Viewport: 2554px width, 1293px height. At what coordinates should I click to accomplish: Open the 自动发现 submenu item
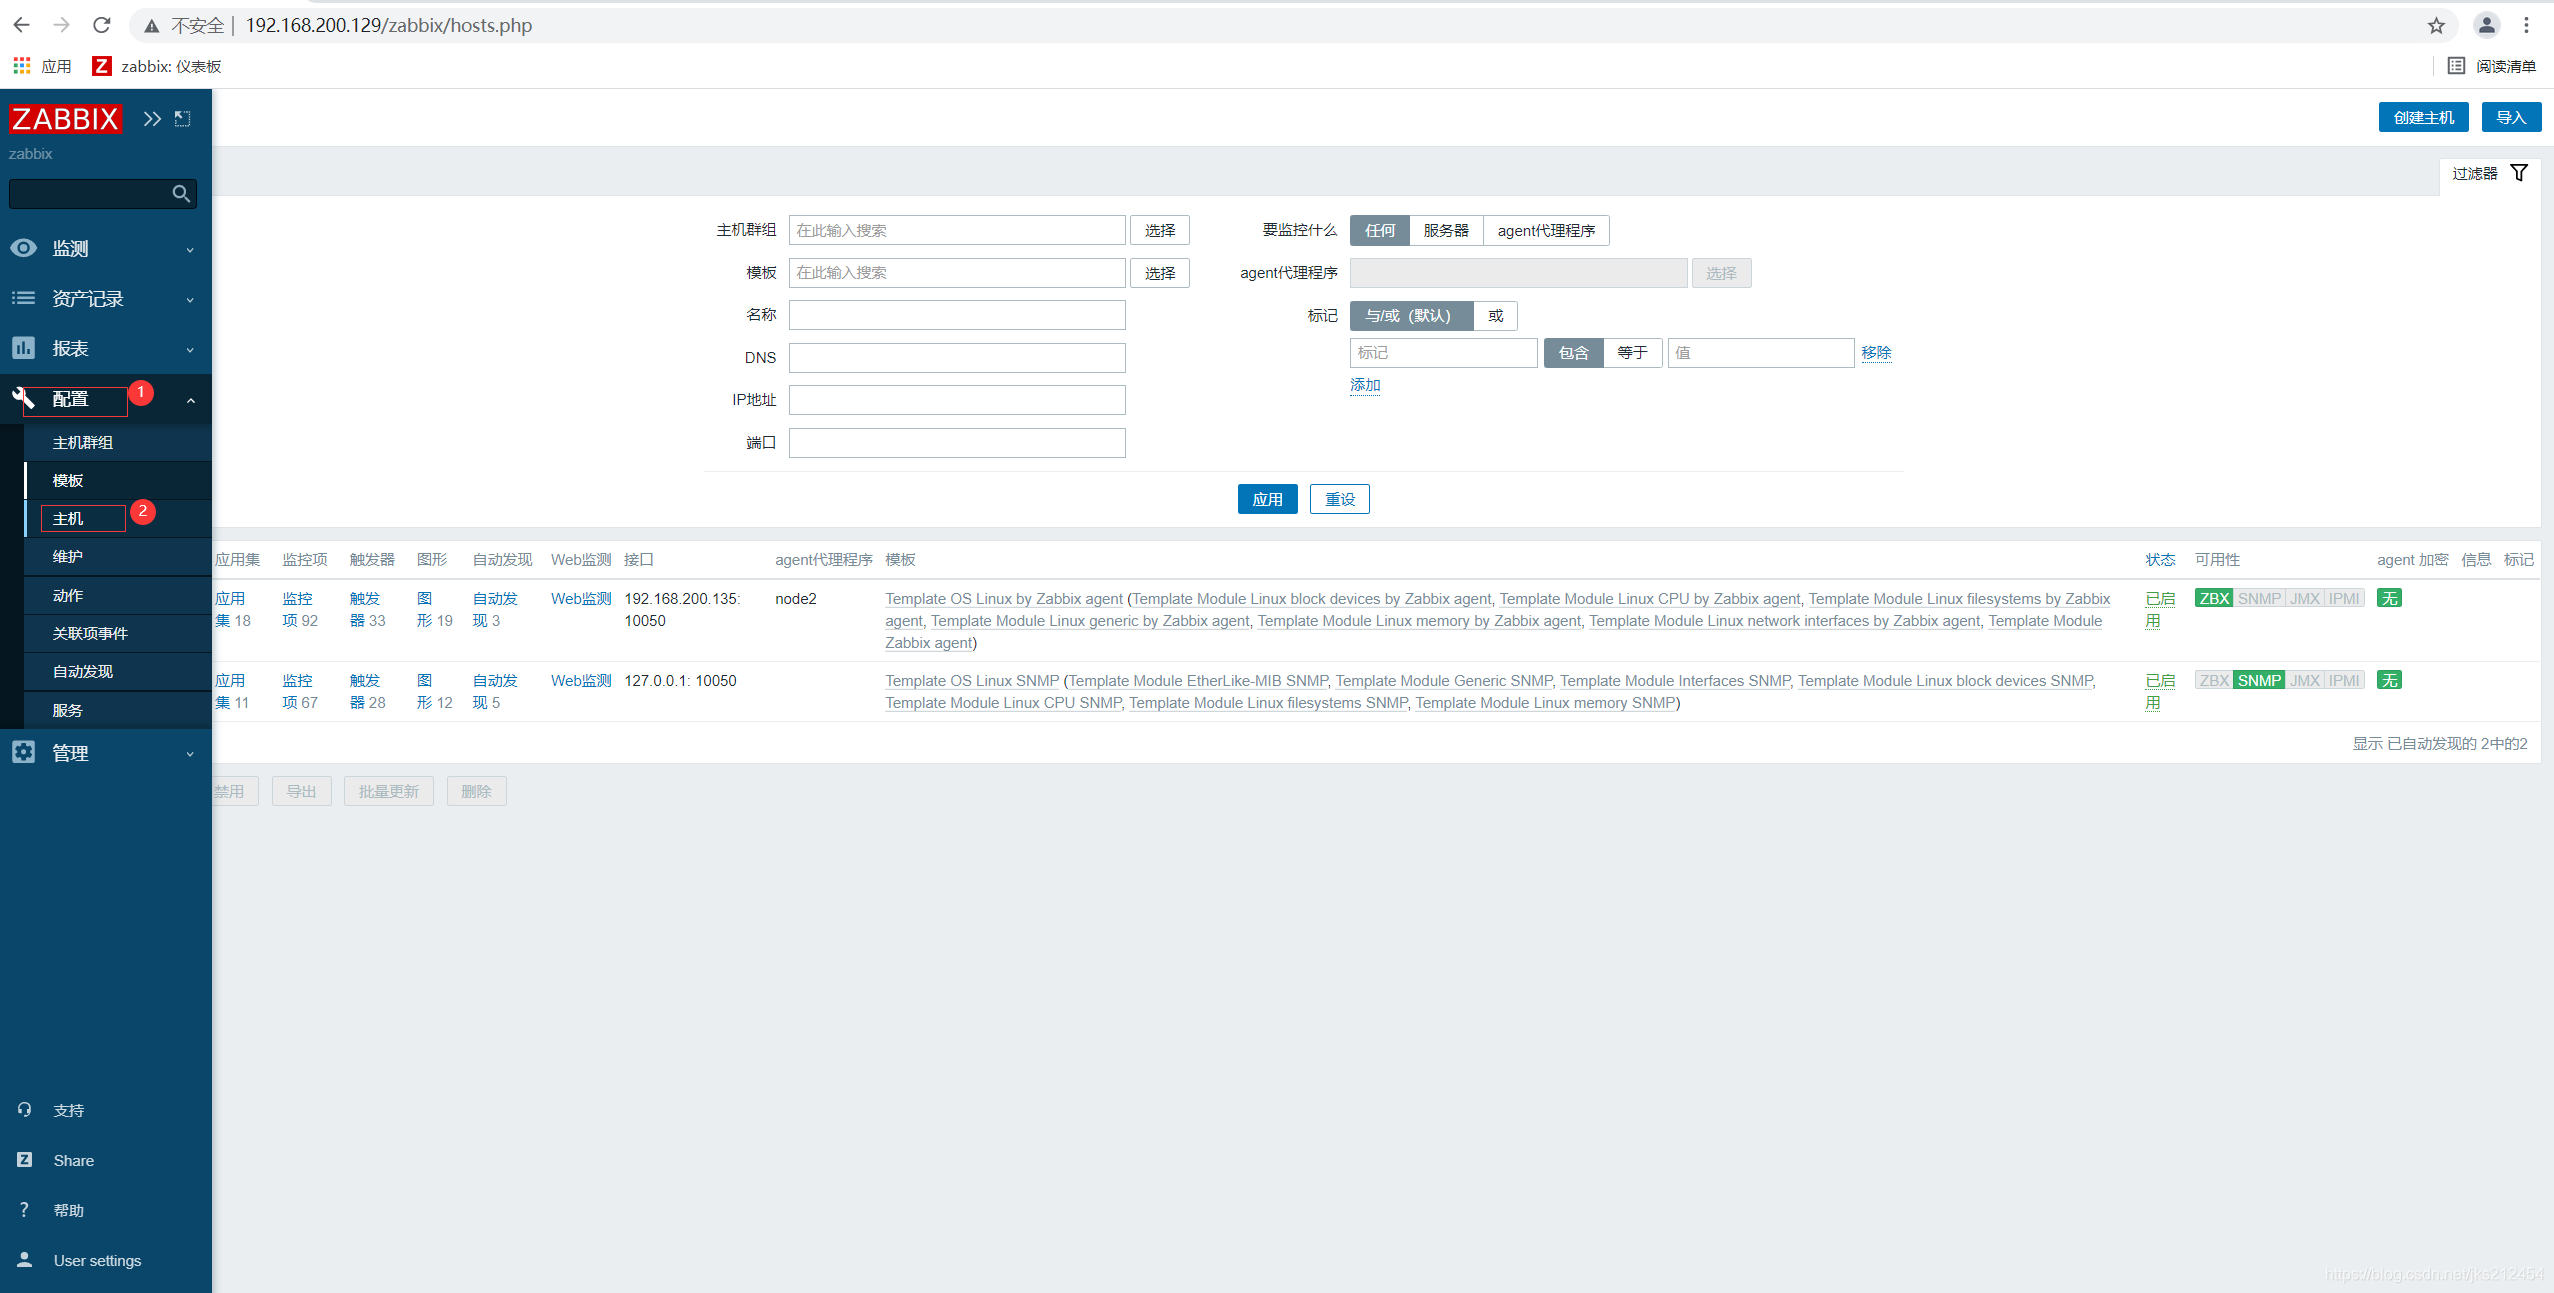point(83,672)
